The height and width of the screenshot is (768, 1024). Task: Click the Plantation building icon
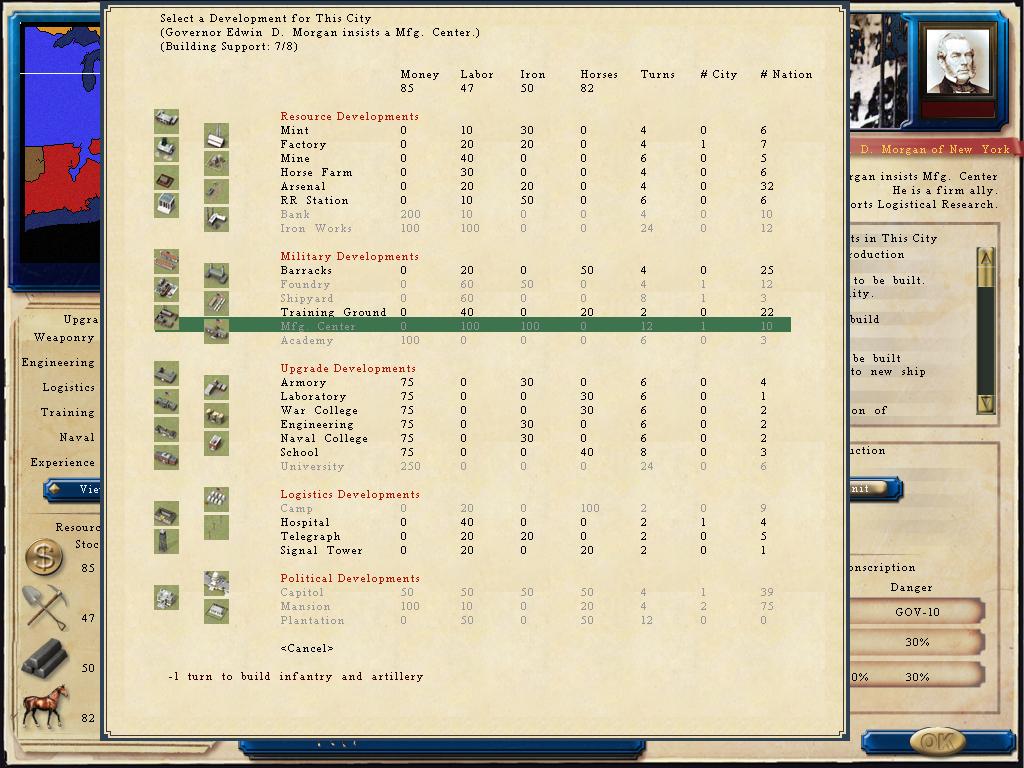pos(216,612)
